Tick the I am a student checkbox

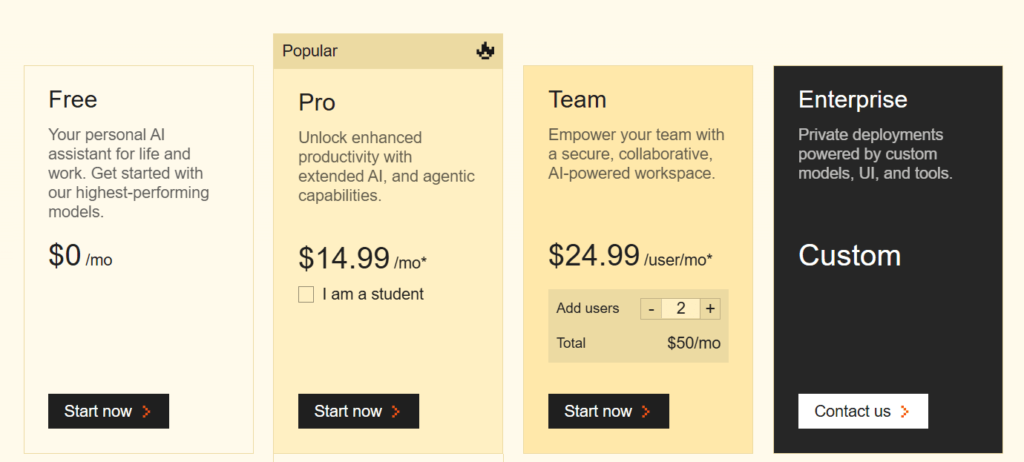(x=306, y=295)
